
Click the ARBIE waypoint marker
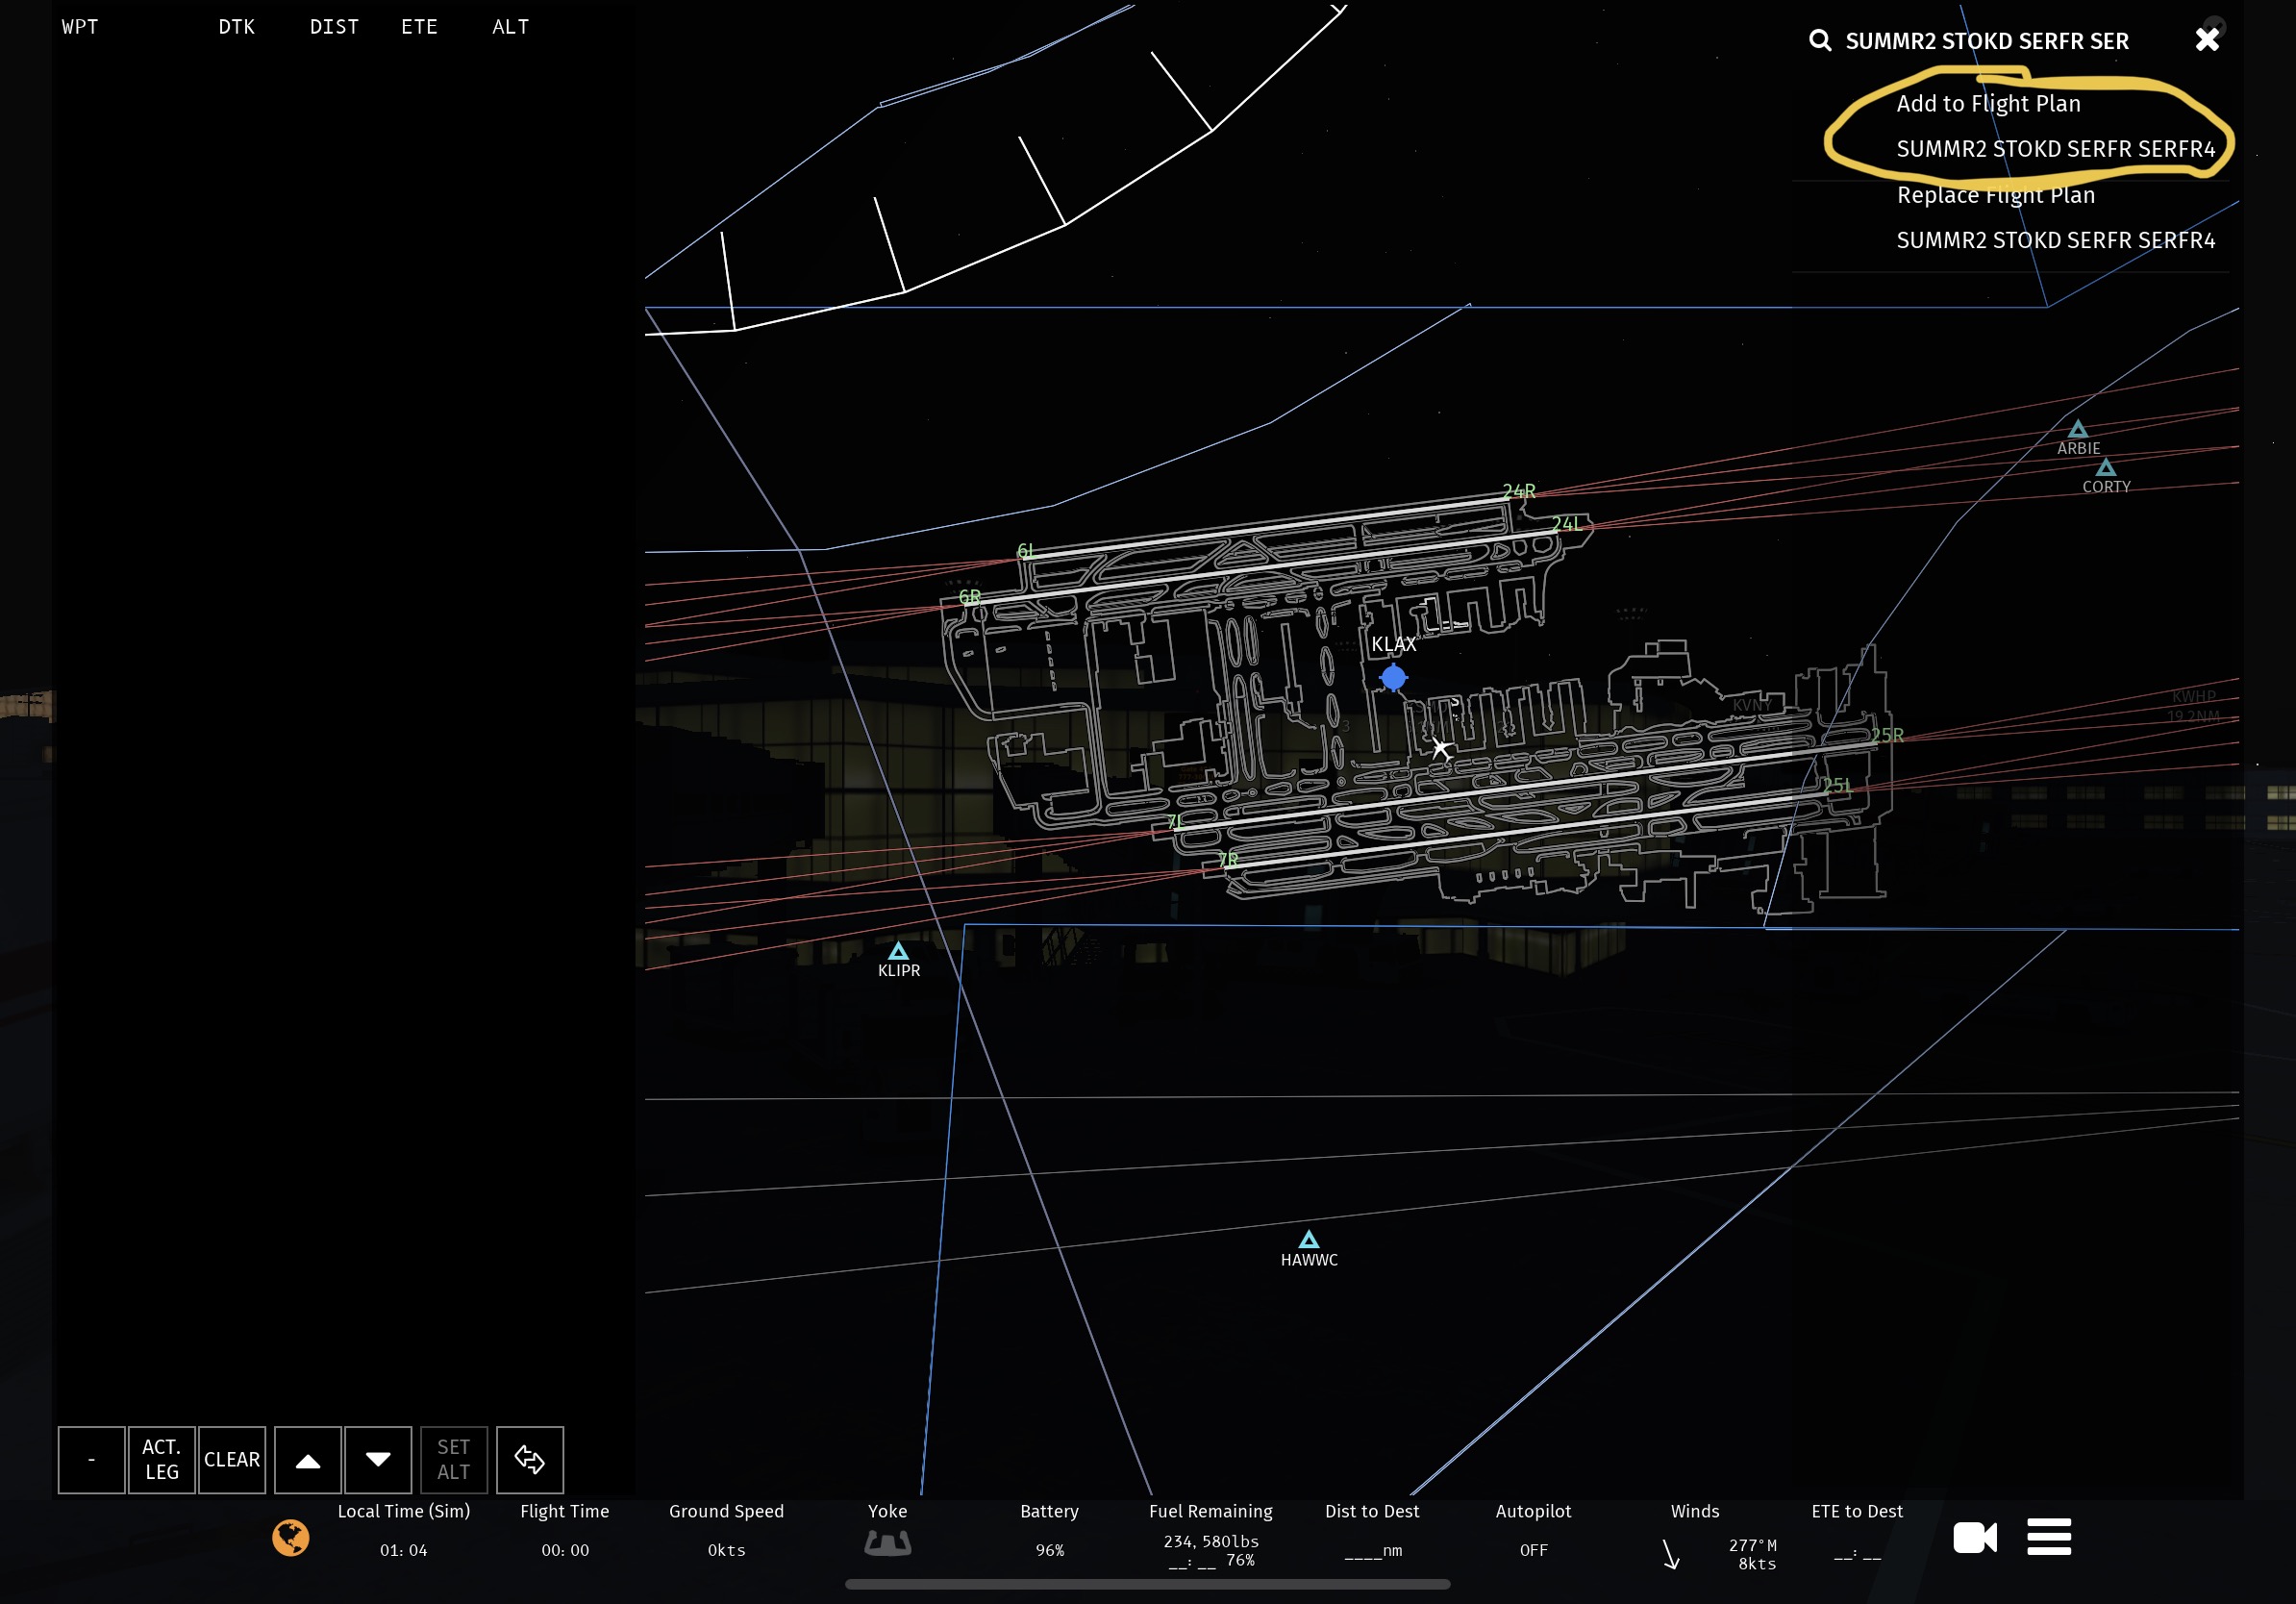pyautogui.click(x=2078, y=430)
